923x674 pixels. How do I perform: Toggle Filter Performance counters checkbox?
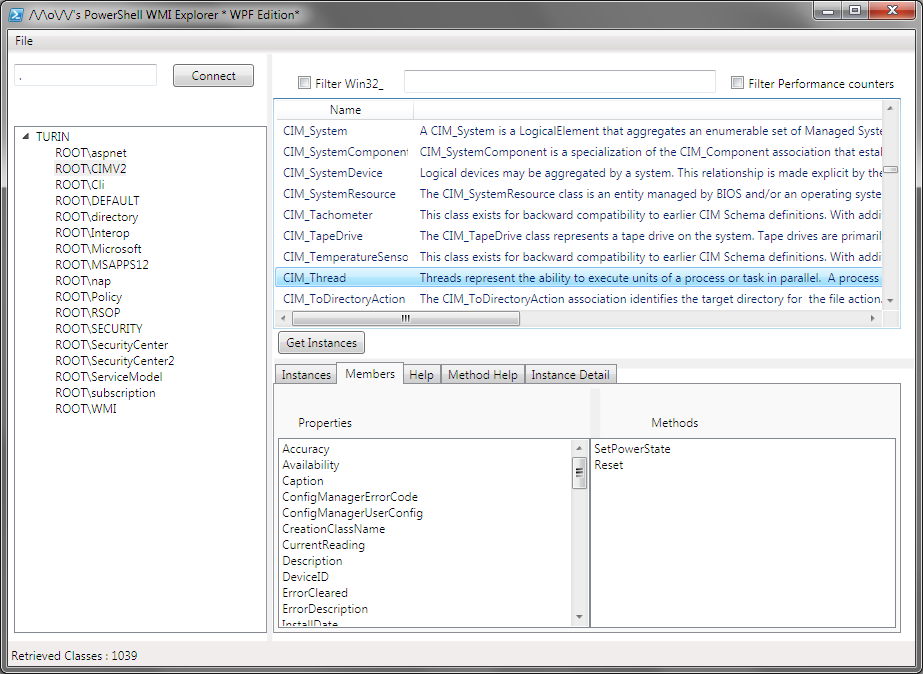tap(738, 83)
